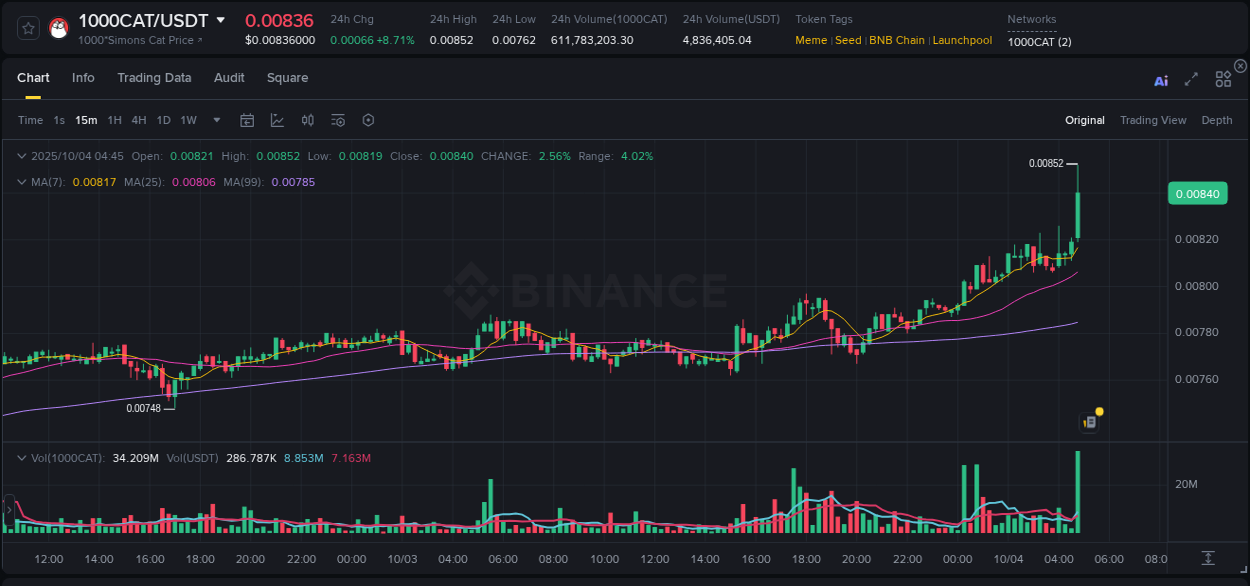Open the calendar date-selection tool
The height and width of the screenshot is (586, 1250).
[x=247, y=120]
